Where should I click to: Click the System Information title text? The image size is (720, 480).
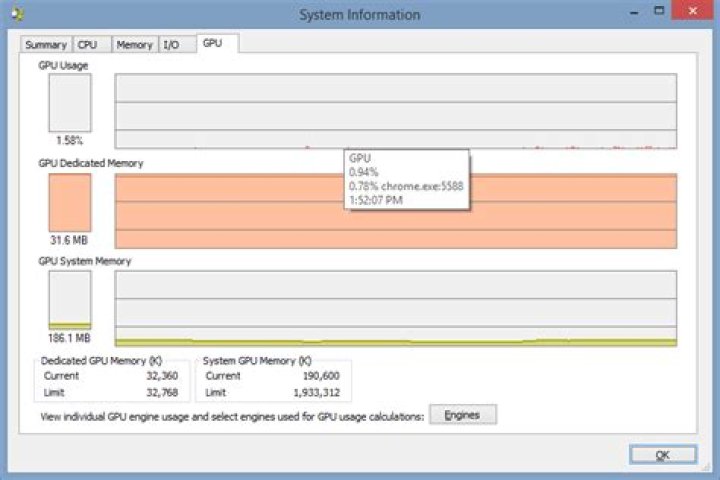pyautogui.click(x=360, y=15)
